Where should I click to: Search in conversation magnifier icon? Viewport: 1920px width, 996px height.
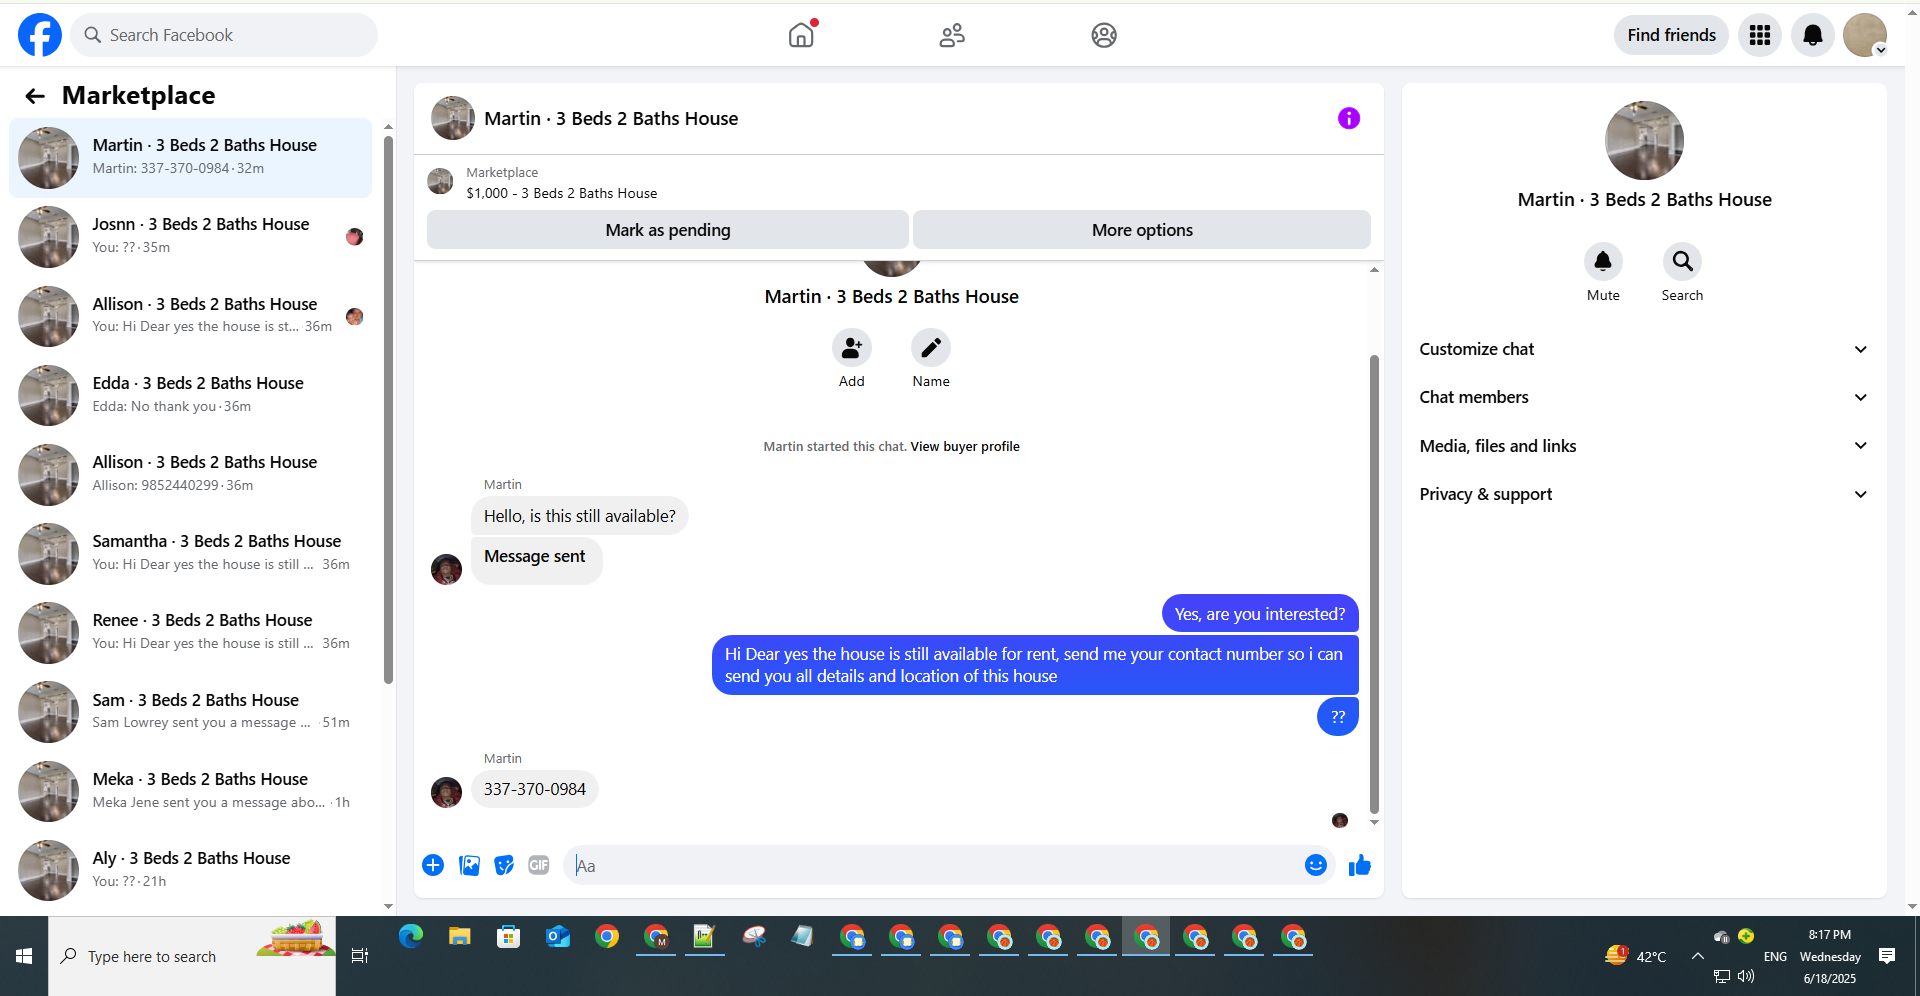coord(1683,262)
